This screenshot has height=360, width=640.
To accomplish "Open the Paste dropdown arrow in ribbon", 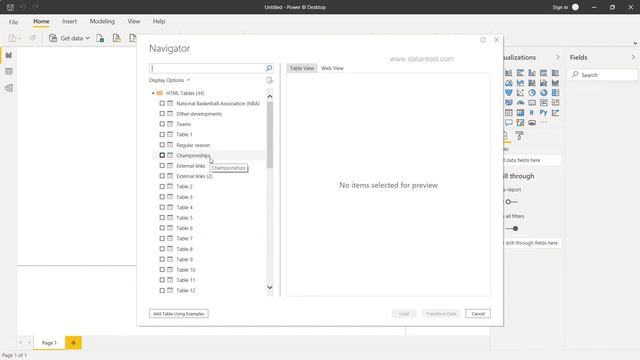I will tap(20, 38).
